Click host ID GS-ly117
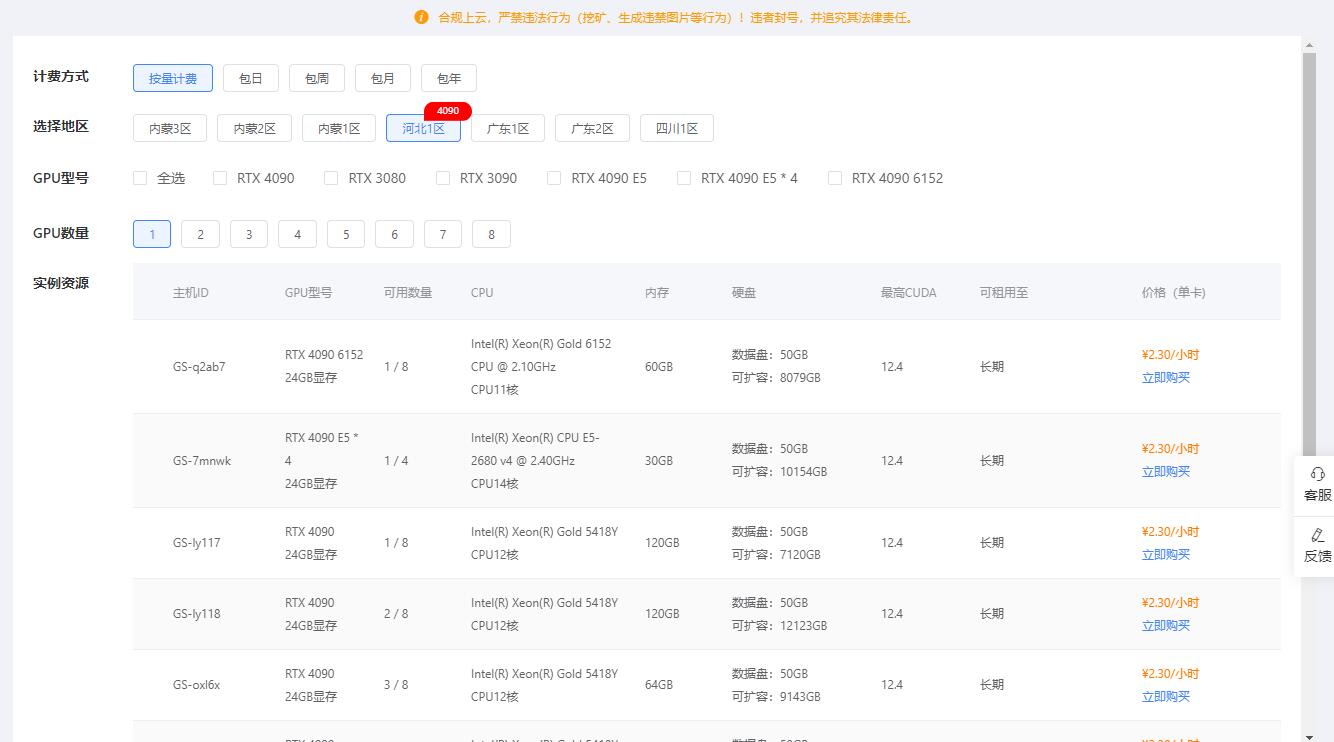Image resolution: width=1334 pixels, height=742 pixels. coord(197,543)
